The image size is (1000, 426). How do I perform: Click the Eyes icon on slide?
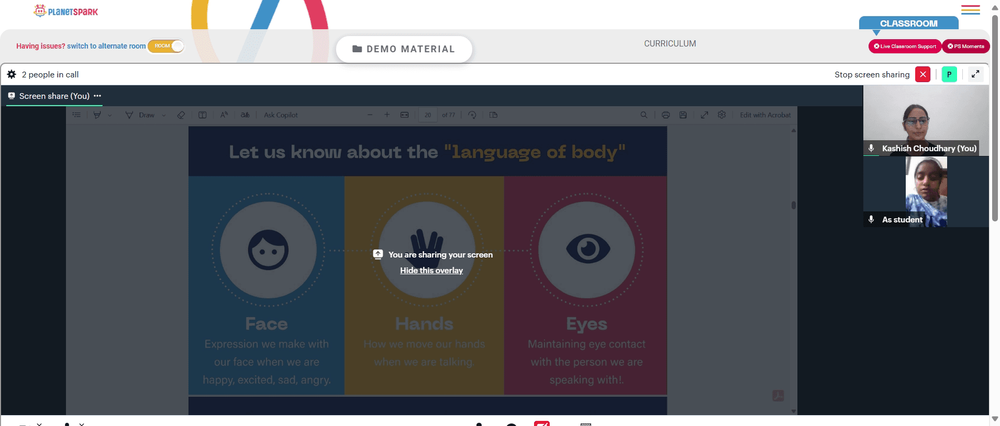click(x=587, y=250)
